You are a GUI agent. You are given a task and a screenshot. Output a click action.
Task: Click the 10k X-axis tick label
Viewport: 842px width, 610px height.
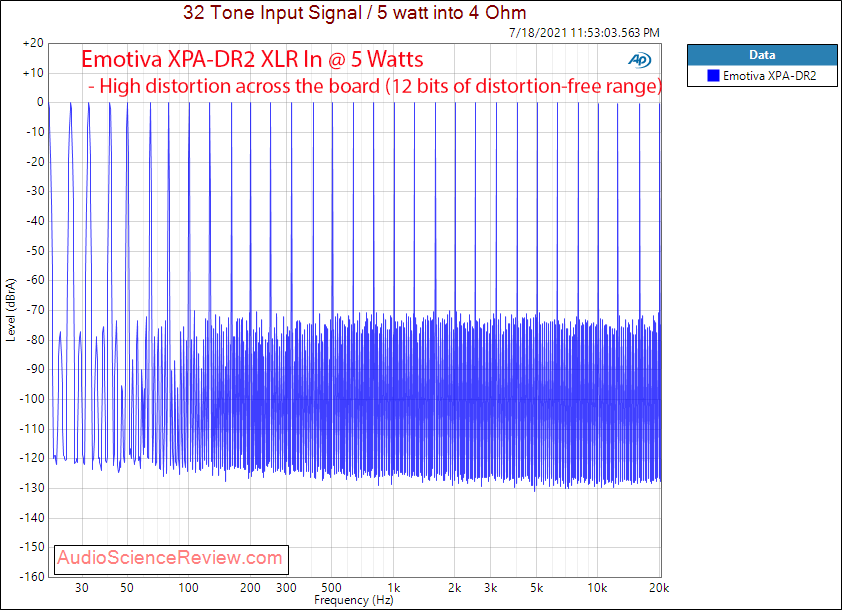597,588
